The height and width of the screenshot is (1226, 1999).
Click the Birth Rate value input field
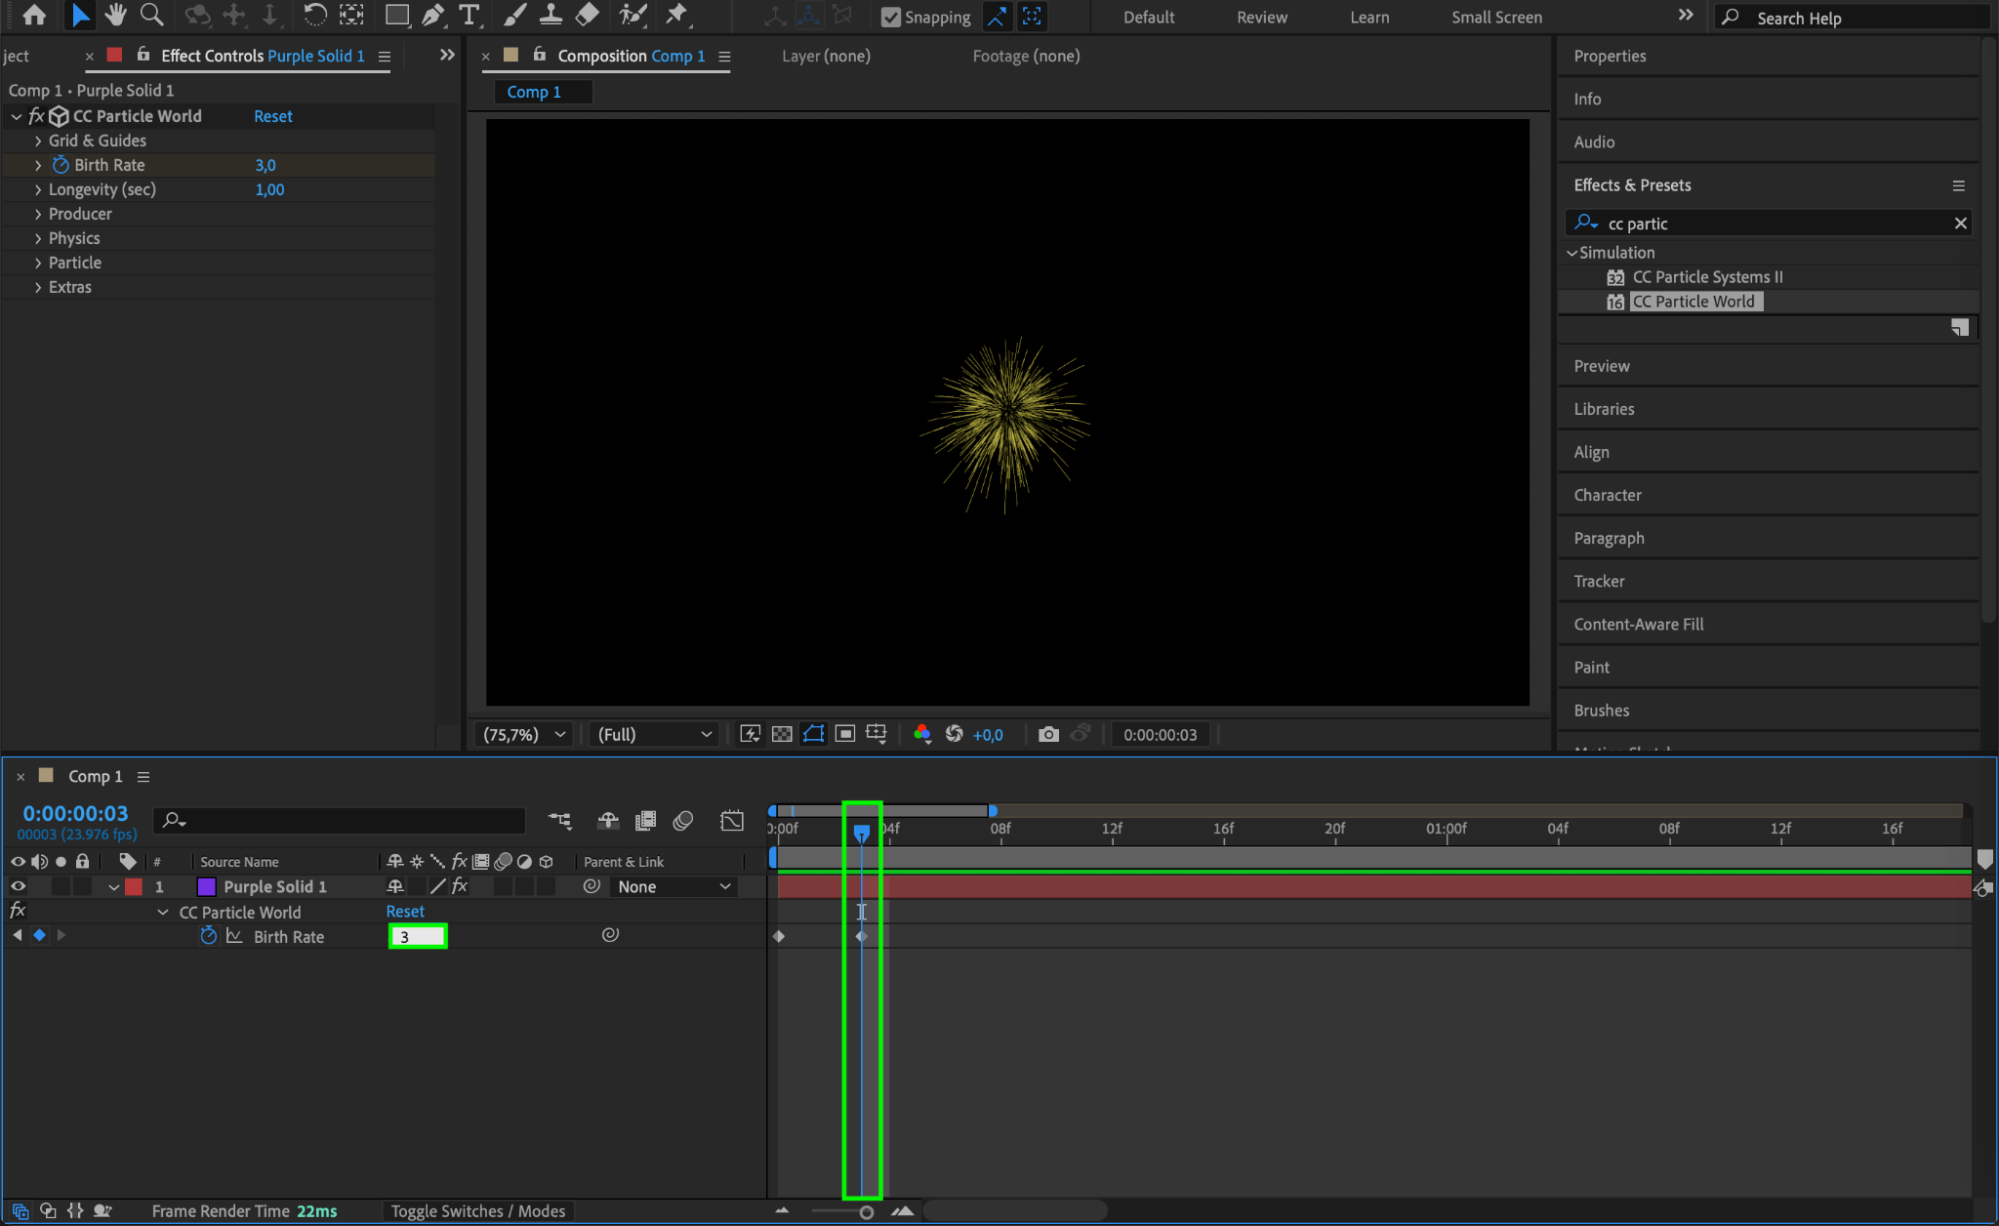pos(417,937)
